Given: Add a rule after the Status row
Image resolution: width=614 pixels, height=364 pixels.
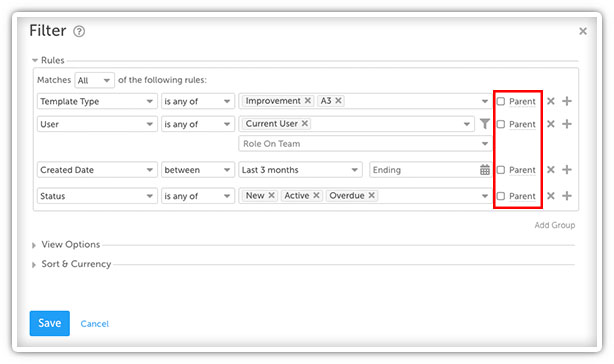Looking at the screenshot, I should pyautogui.click(x=567, y=196).
